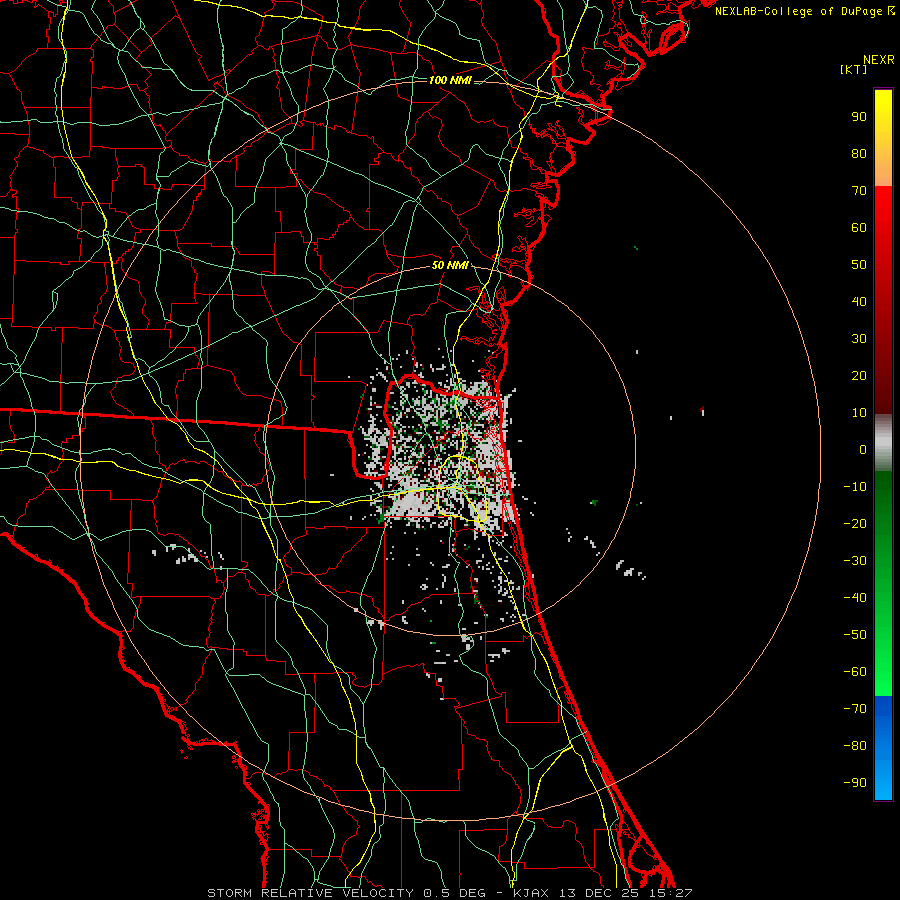The width and height of the screenshot is (900, 900).
Task: Click the '100 NMI' range ring label
Action: 451,80
